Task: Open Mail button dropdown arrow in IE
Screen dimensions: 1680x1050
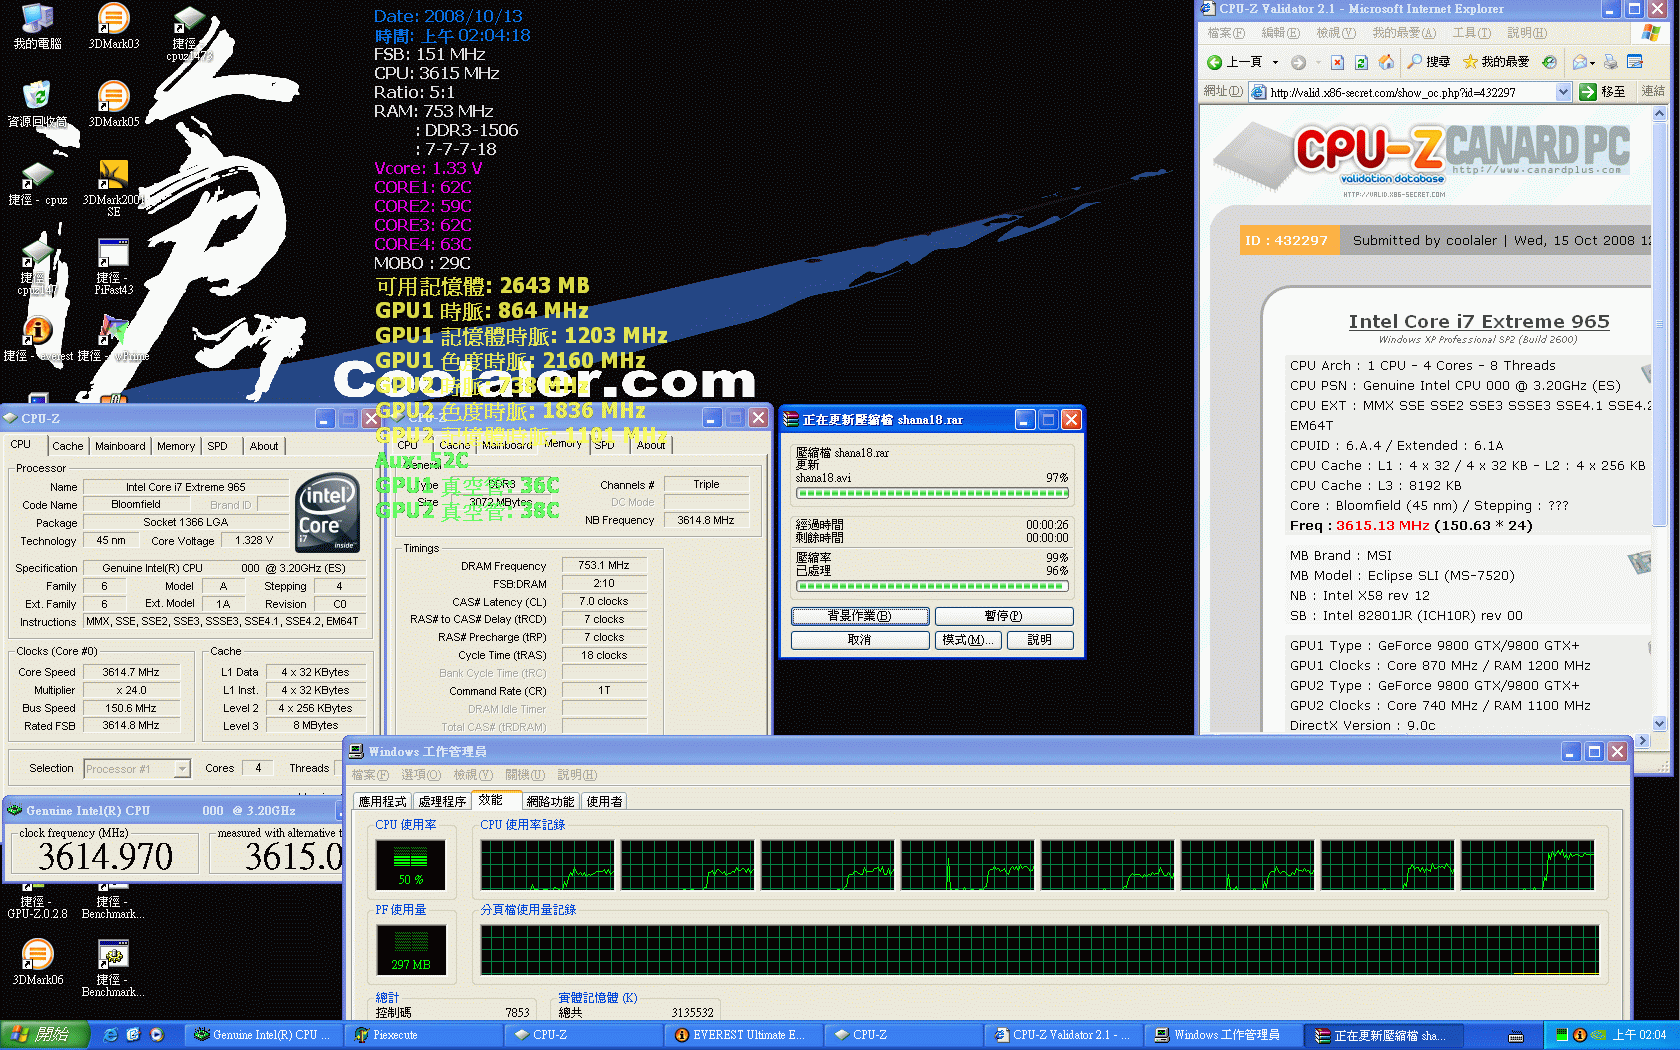Action: point(1592,62)
